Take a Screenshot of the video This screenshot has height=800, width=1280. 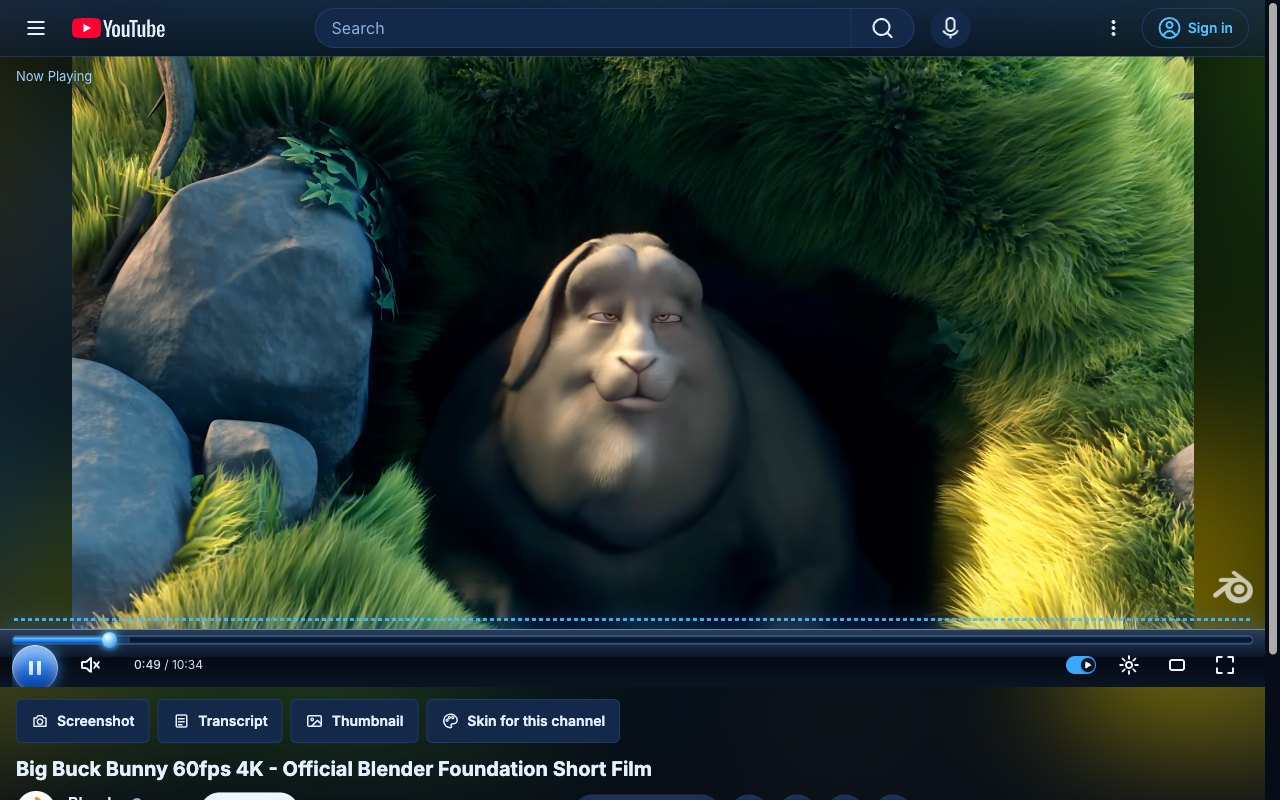click(83, 721)
